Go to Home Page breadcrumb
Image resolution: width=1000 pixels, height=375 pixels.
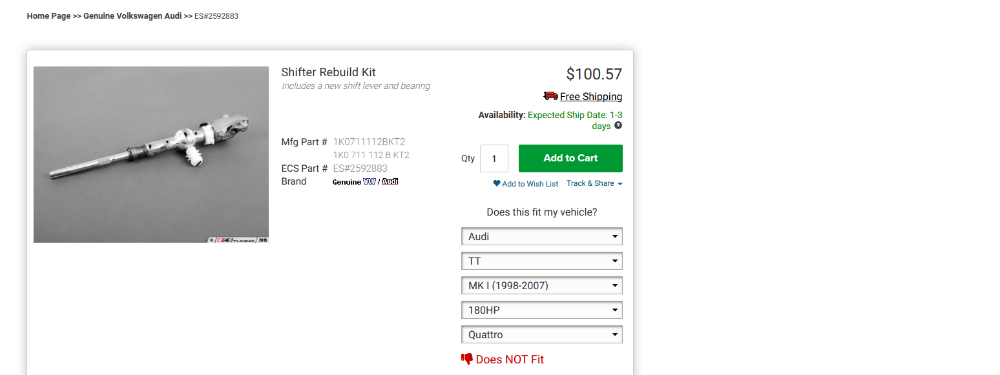pyautogui.click(x=48, y=16)
